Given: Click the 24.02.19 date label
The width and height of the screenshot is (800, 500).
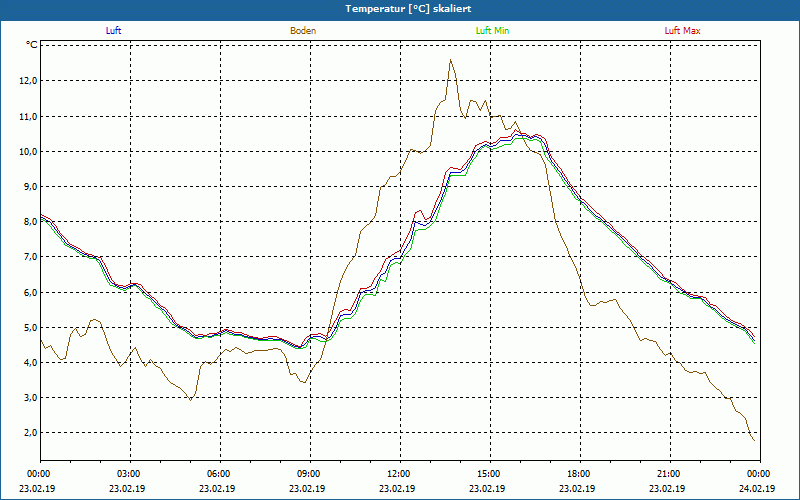Looking at the screenshot, I should click(x=757, y=488).
